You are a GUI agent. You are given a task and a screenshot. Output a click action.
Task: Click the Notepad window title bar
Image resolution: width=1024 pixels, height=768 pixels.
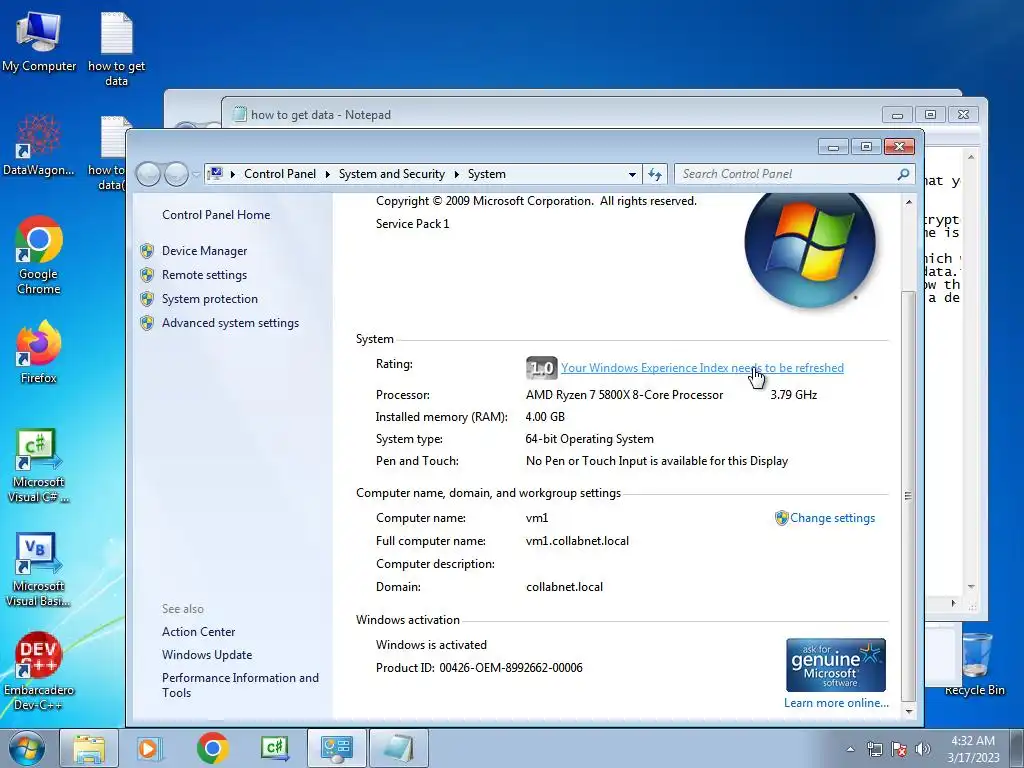555,114
